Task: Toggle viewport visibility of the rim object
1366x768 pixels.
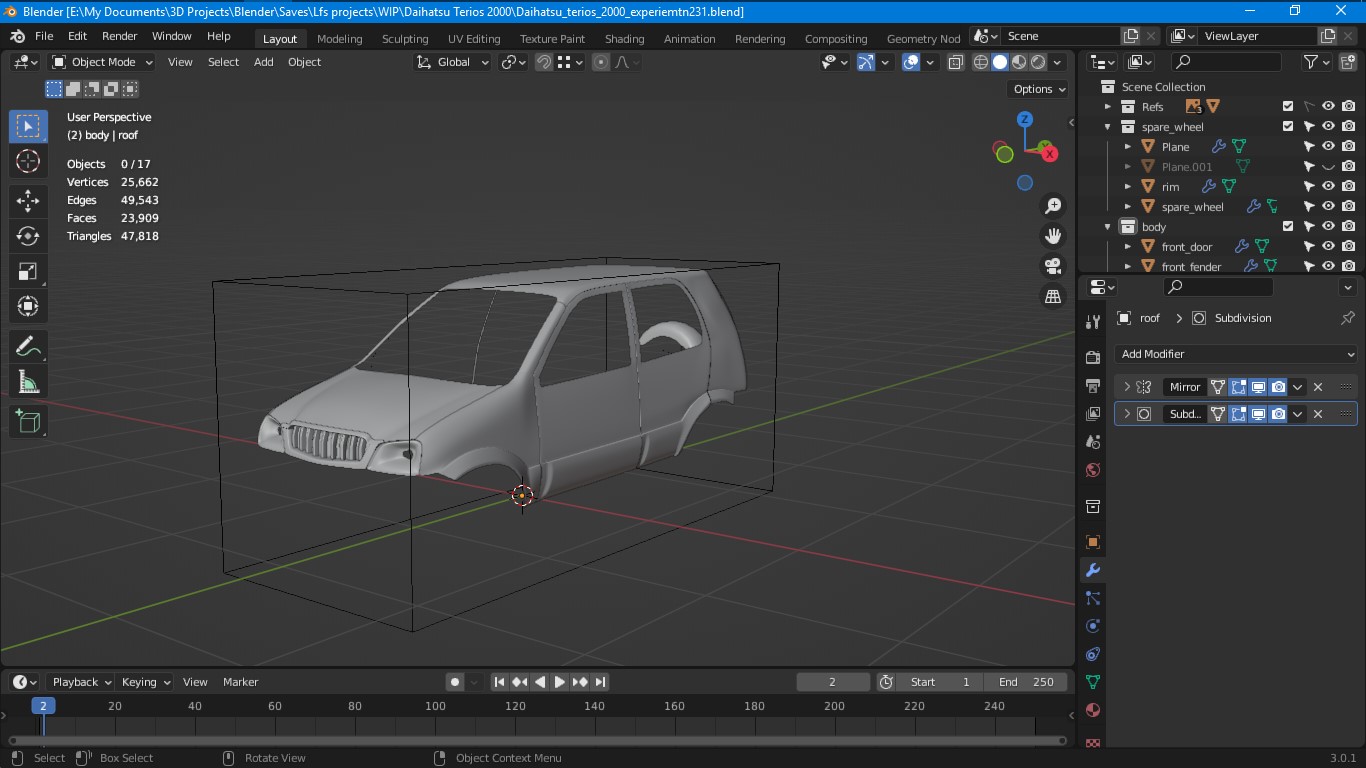Action: [x=1328, y=187]
